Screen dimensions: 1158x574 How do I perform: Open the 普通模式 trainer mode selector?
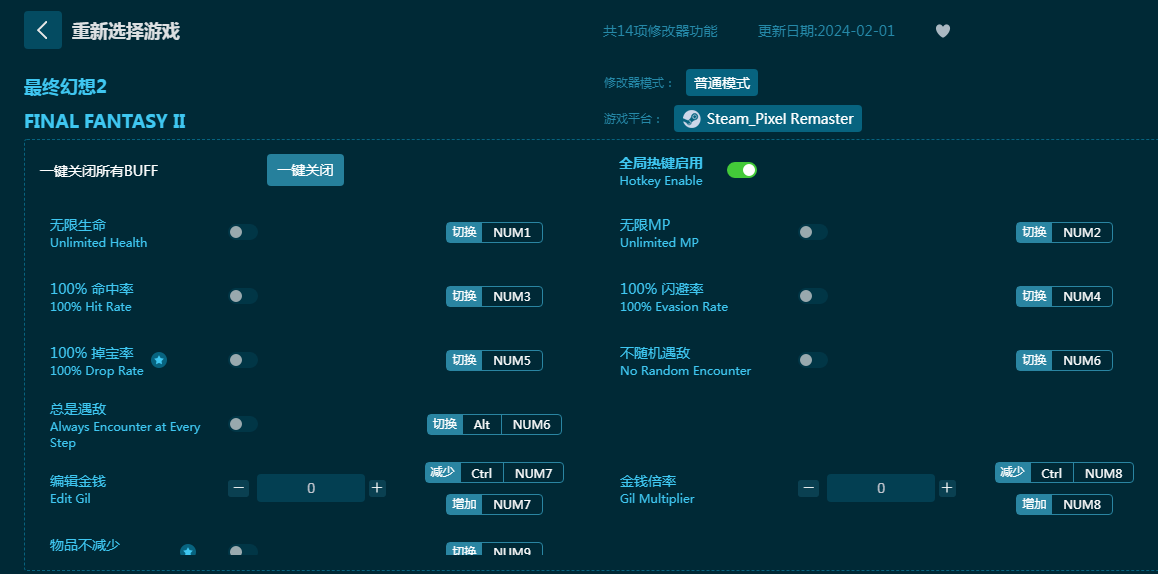point(721,83)
